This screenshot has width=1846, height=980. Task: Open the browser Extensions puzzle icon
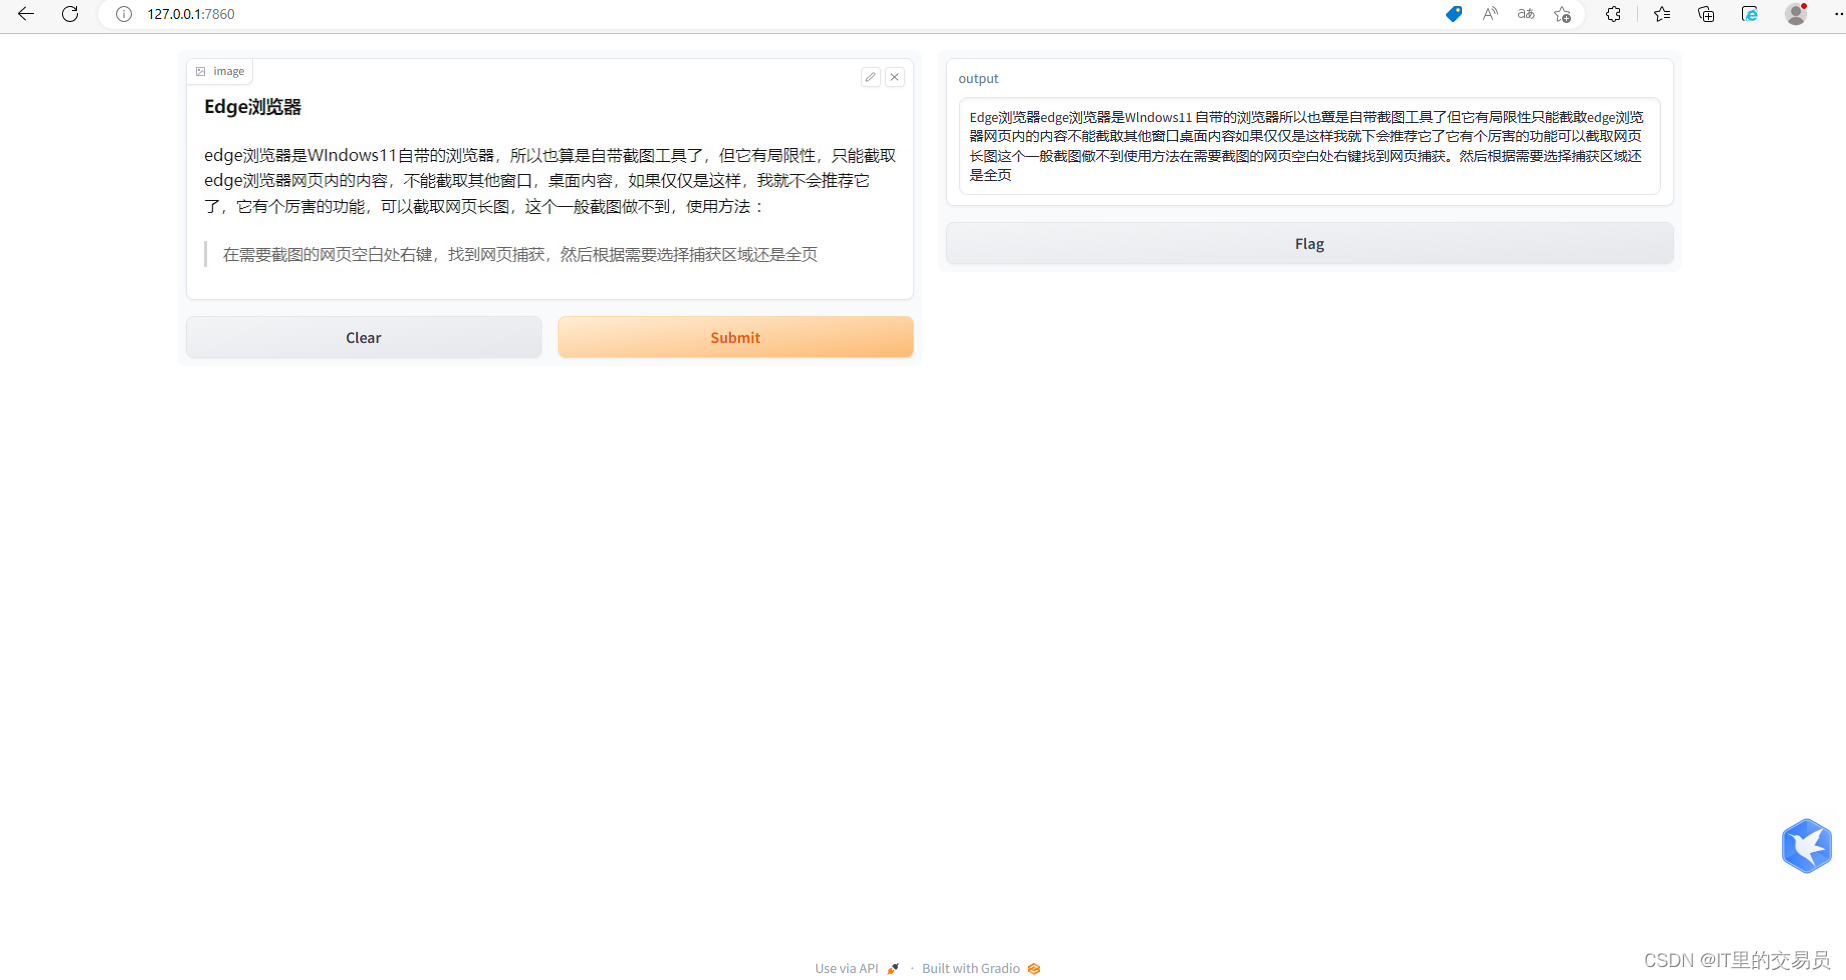[1613, 14]
